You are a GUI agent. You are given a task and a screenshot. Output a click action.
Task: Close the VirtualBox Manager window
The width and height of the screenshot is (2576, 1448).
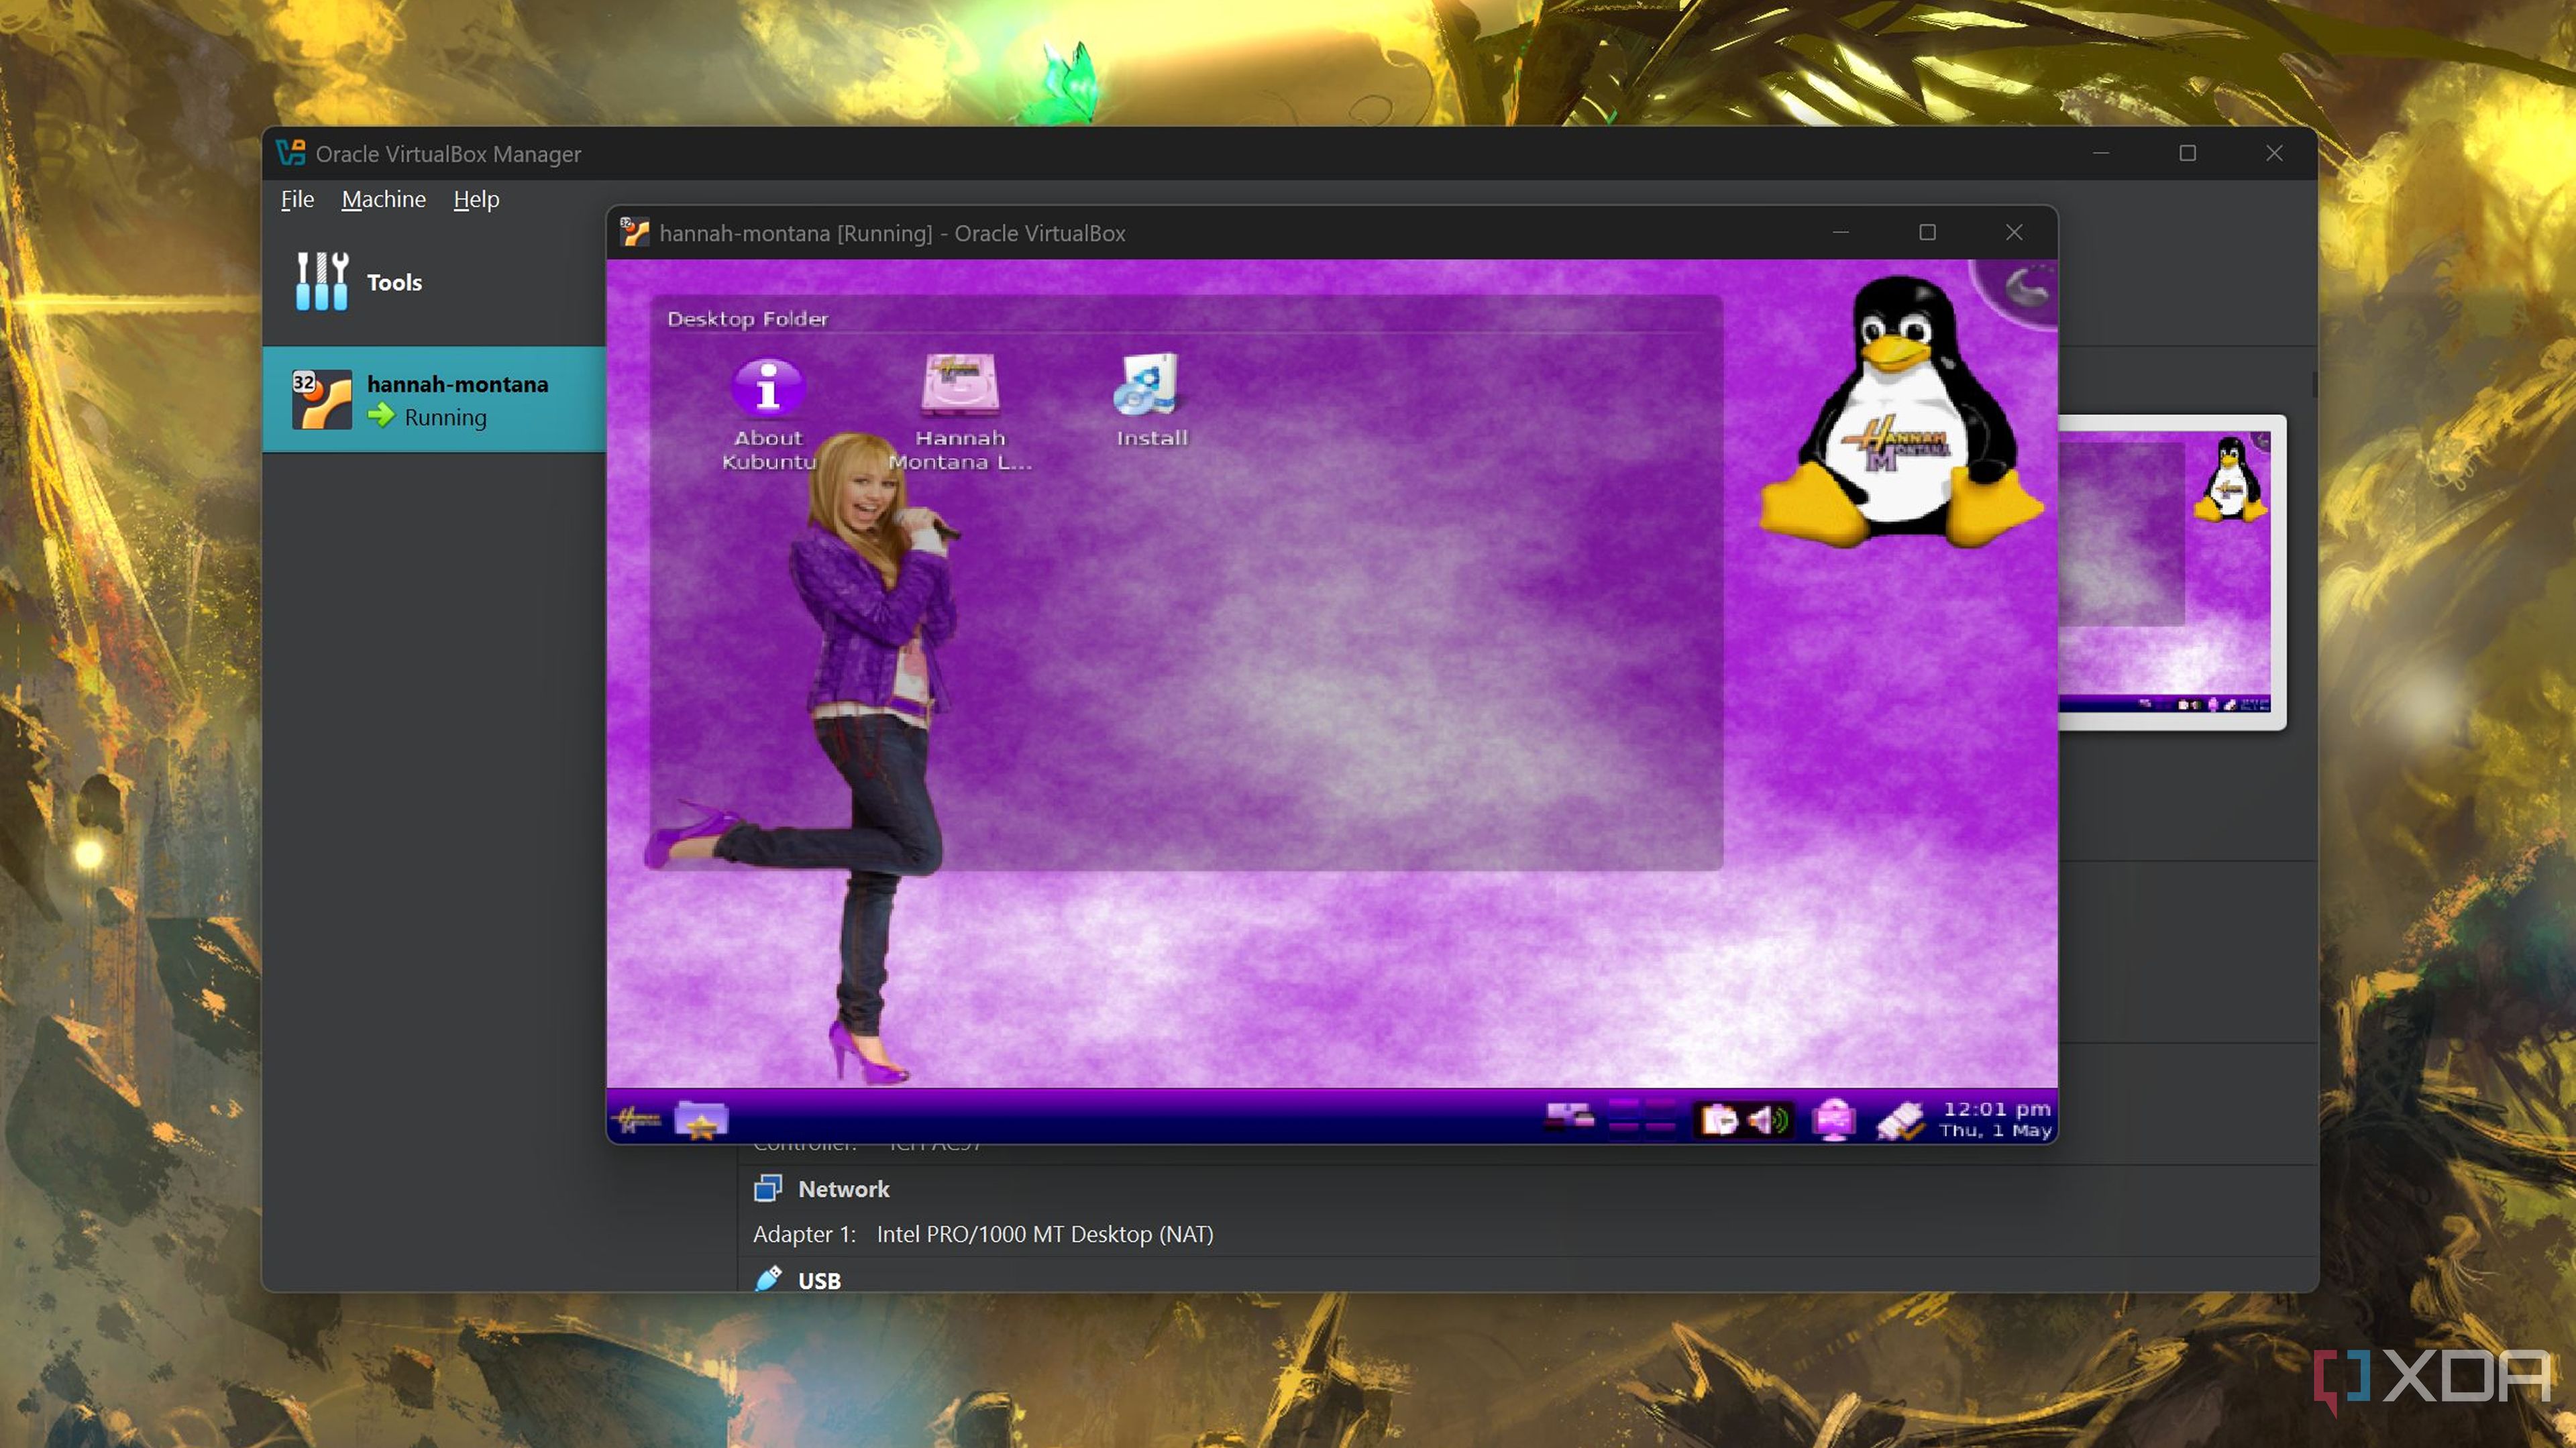(x=2274, y=153)
